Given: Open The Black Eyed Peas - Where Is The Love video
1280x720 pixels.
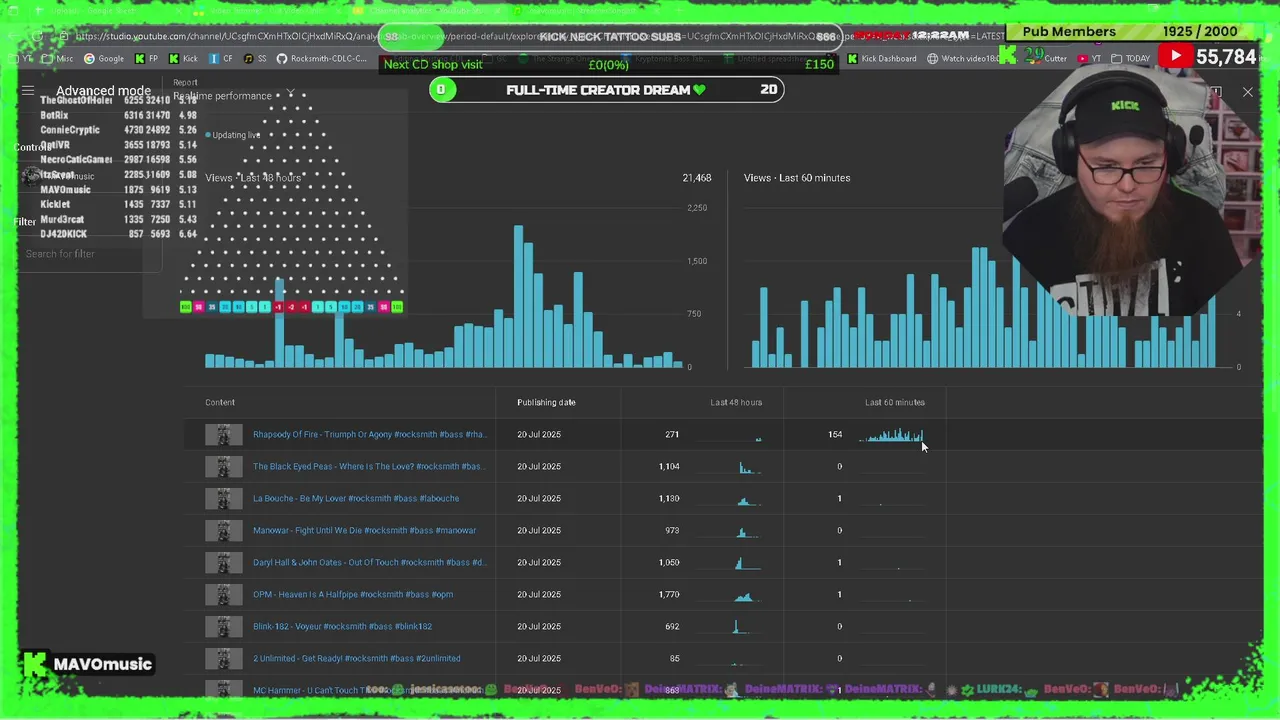Looking at the screenshot, I should click(368, 466).
